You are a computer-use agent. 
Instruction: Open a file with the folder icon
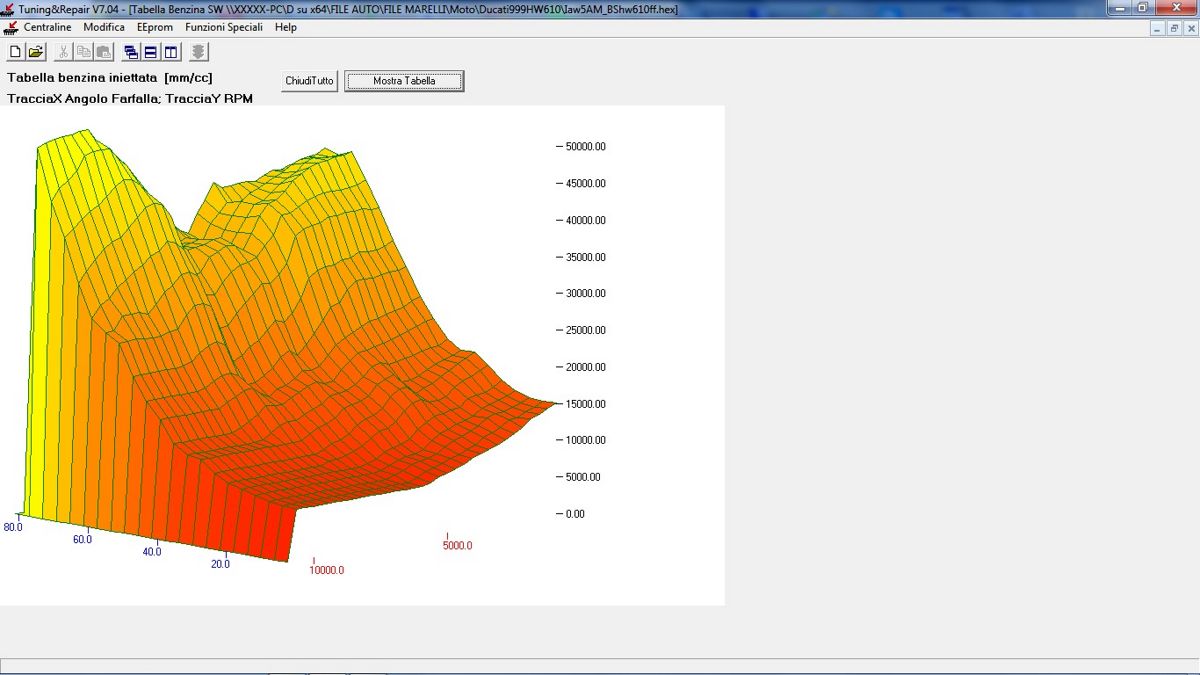point(35,52)
